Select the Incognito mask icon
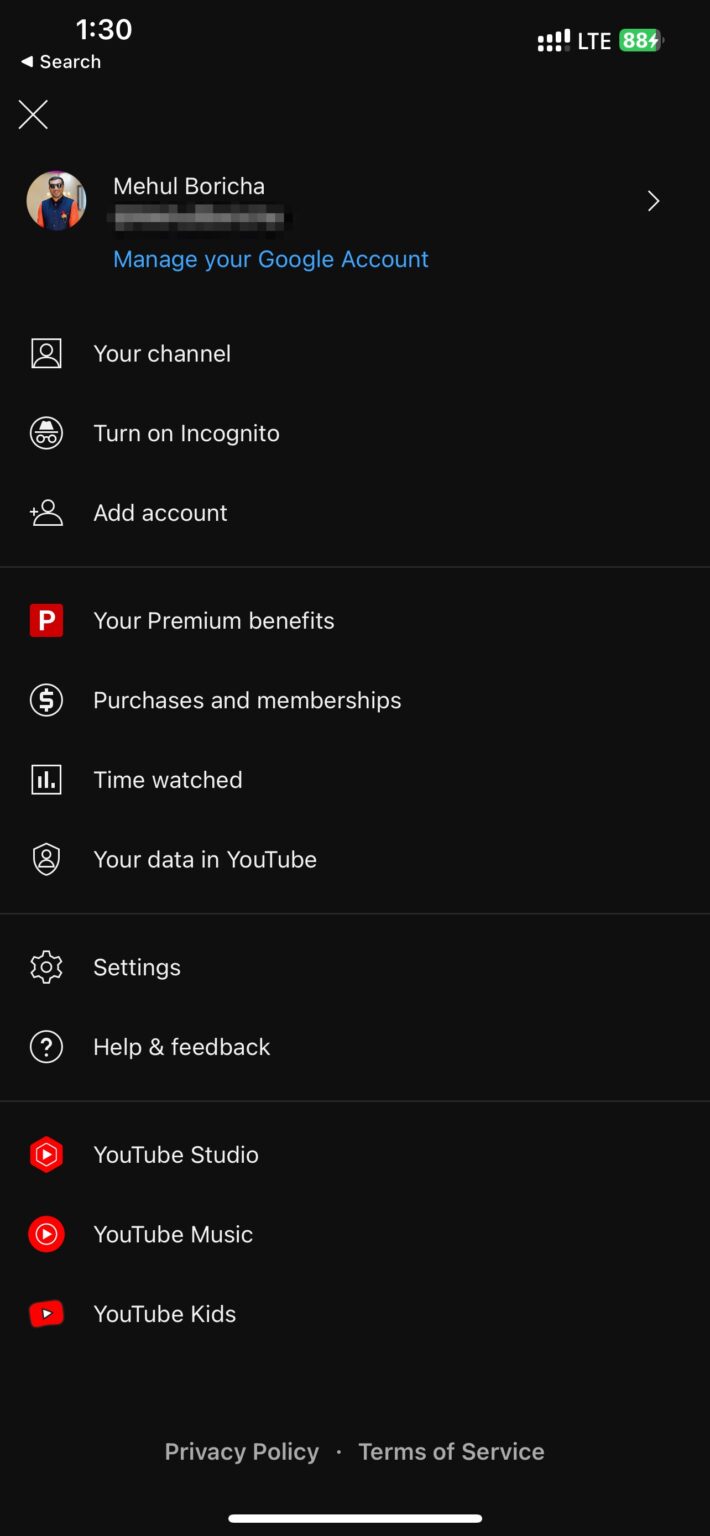 pos(46,433)
